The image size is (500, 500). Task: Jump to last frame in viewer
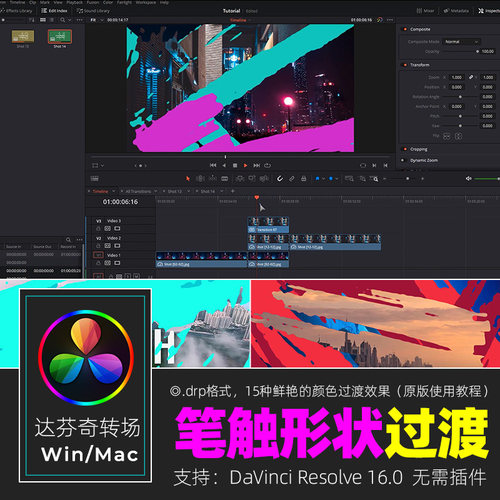256,165
